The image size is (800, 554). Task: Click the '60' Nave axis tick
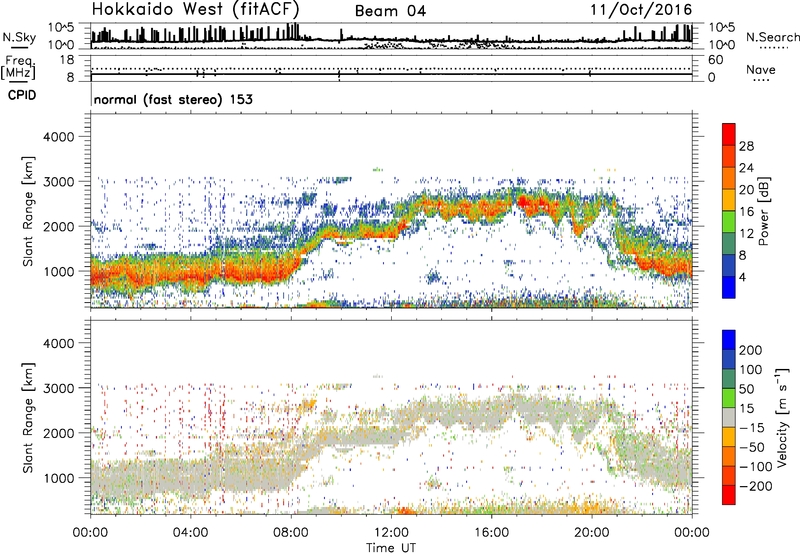click(x=716, y=60)
